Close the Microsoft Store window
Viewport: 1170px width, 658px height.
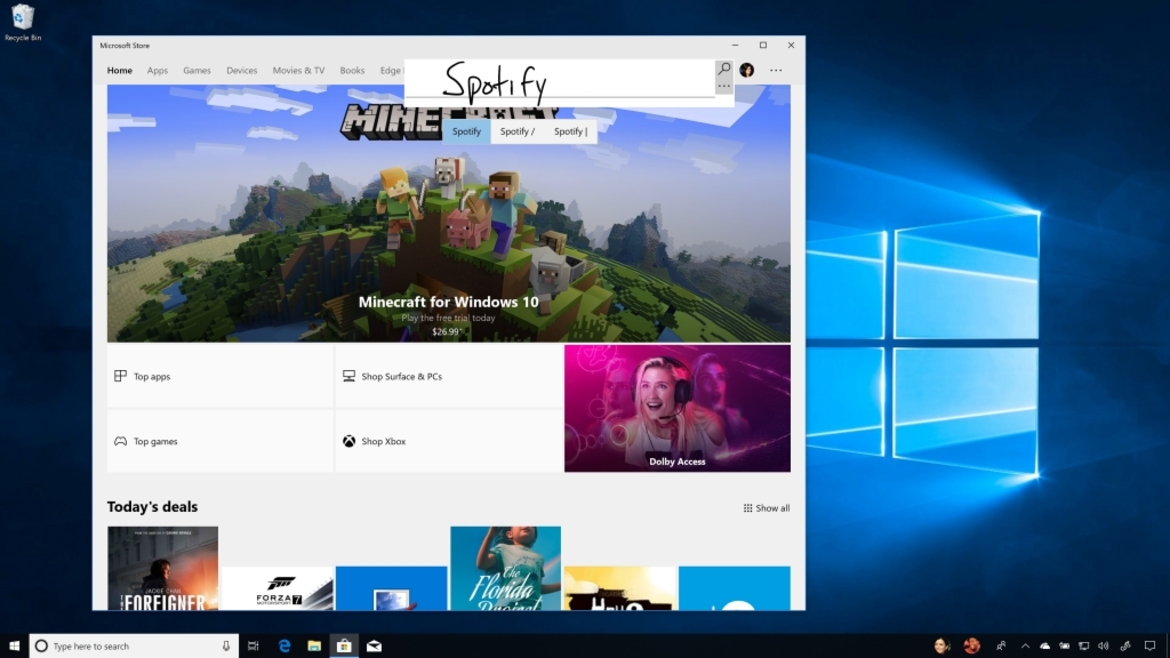coord(791,46)
